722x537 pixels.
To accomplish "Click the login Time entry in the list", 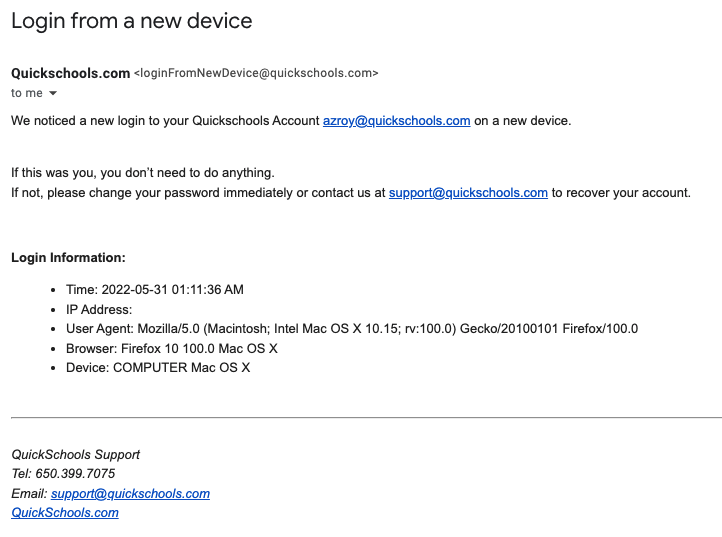I will pos(155,290).
